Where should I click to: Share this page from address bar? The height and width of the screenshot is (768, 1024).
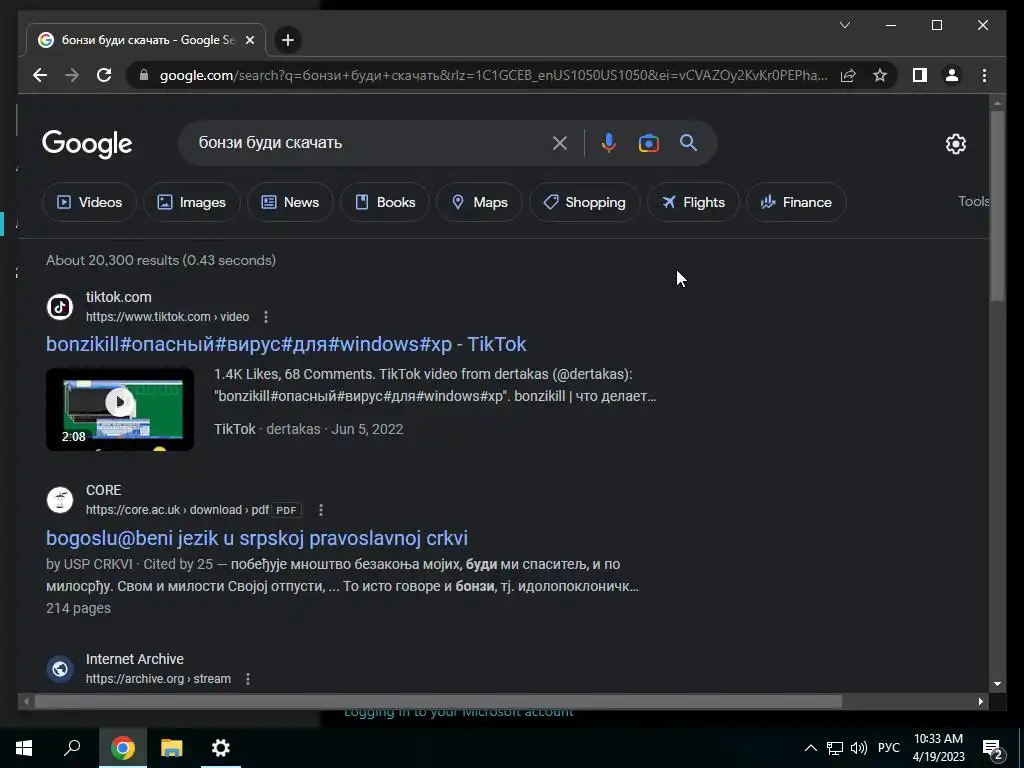[x=848, y=75]
